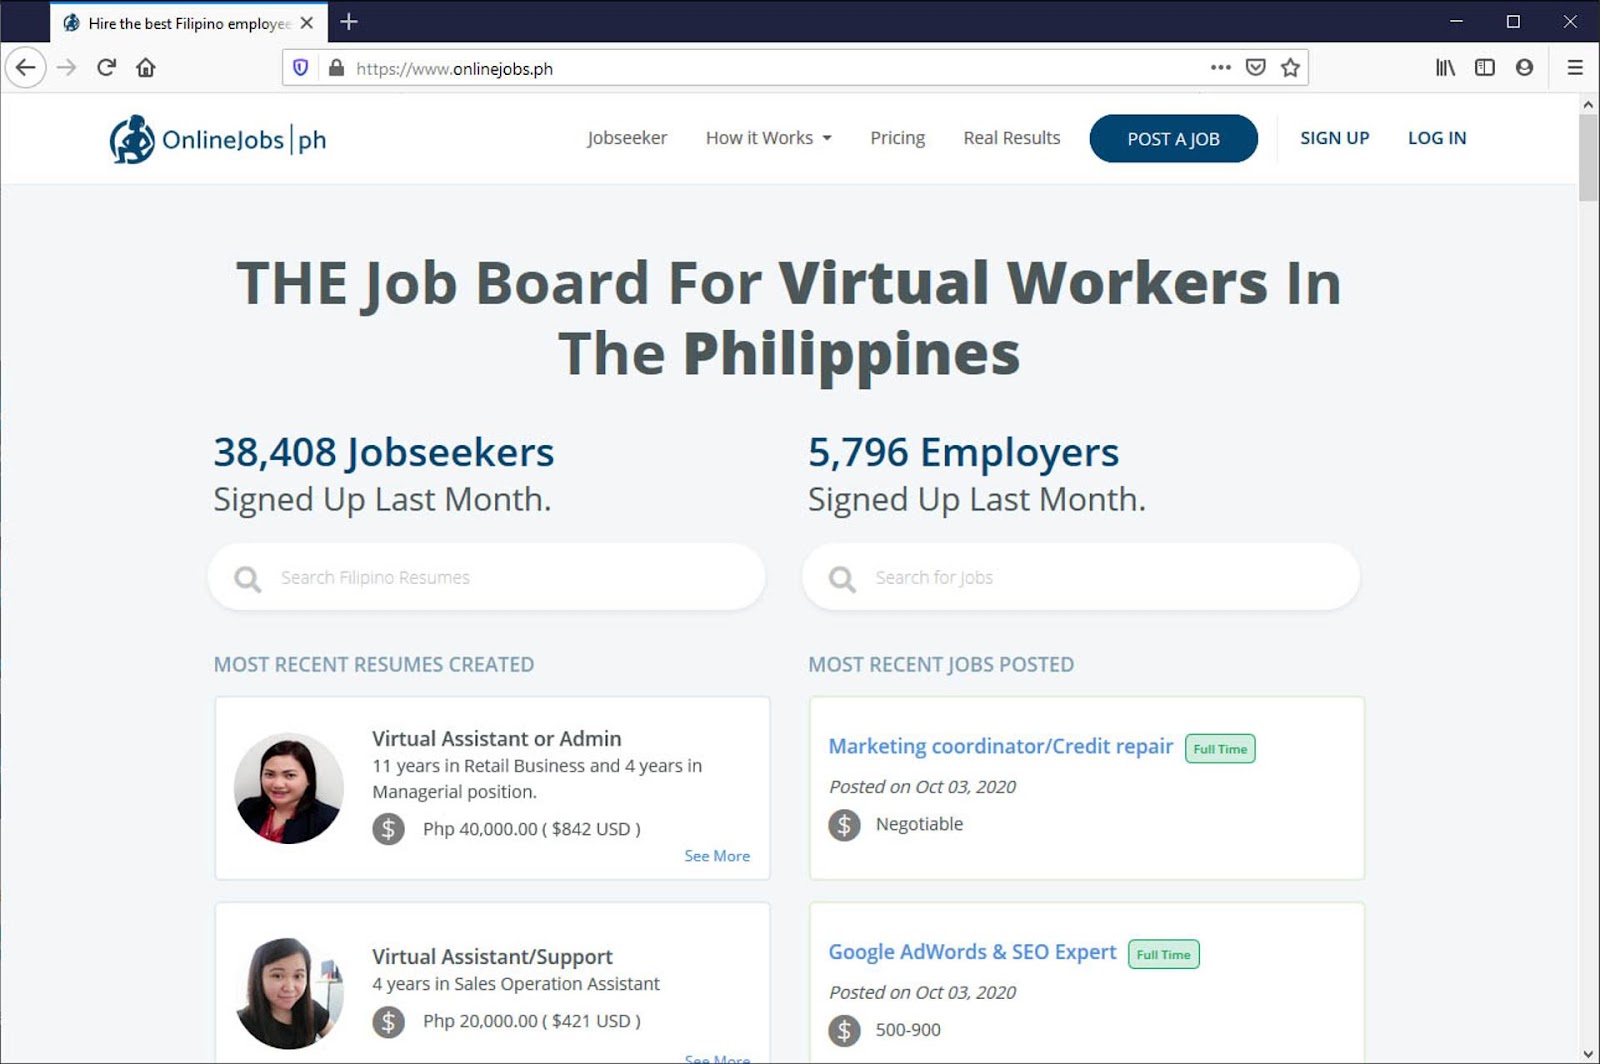The image size is (1600, 1064).
Task: Focus the Search Filipino Resumes field
Action: click(486, 578)
